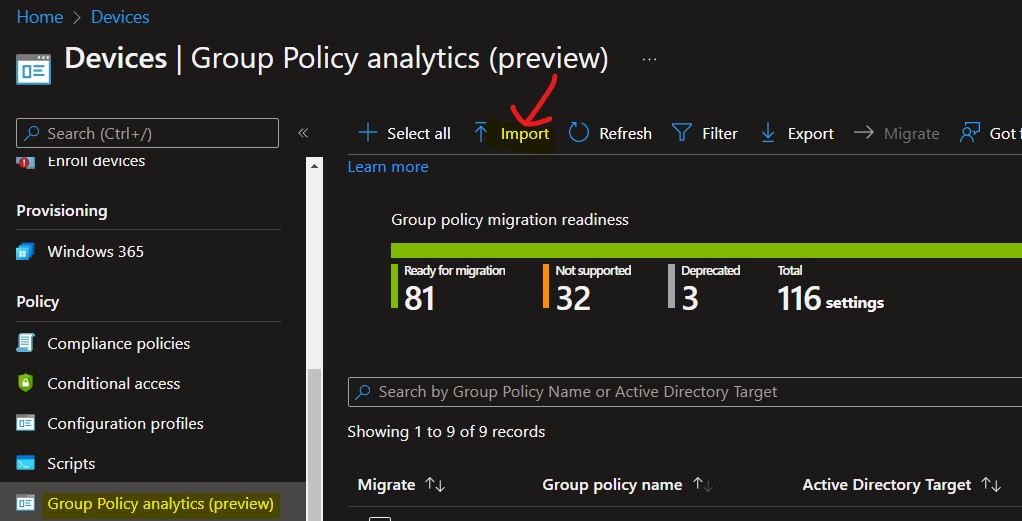Screen dimensions: 1022x521
Task: Open Configuration profiles in sidebar
Action: [x=125, y=424]
